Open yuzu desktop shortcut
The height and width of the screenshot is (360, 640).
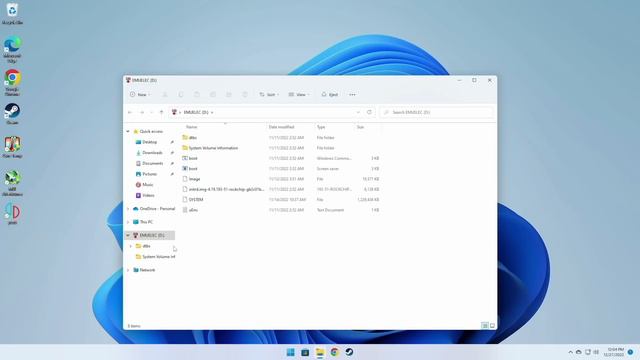click(x=12, y=214)
